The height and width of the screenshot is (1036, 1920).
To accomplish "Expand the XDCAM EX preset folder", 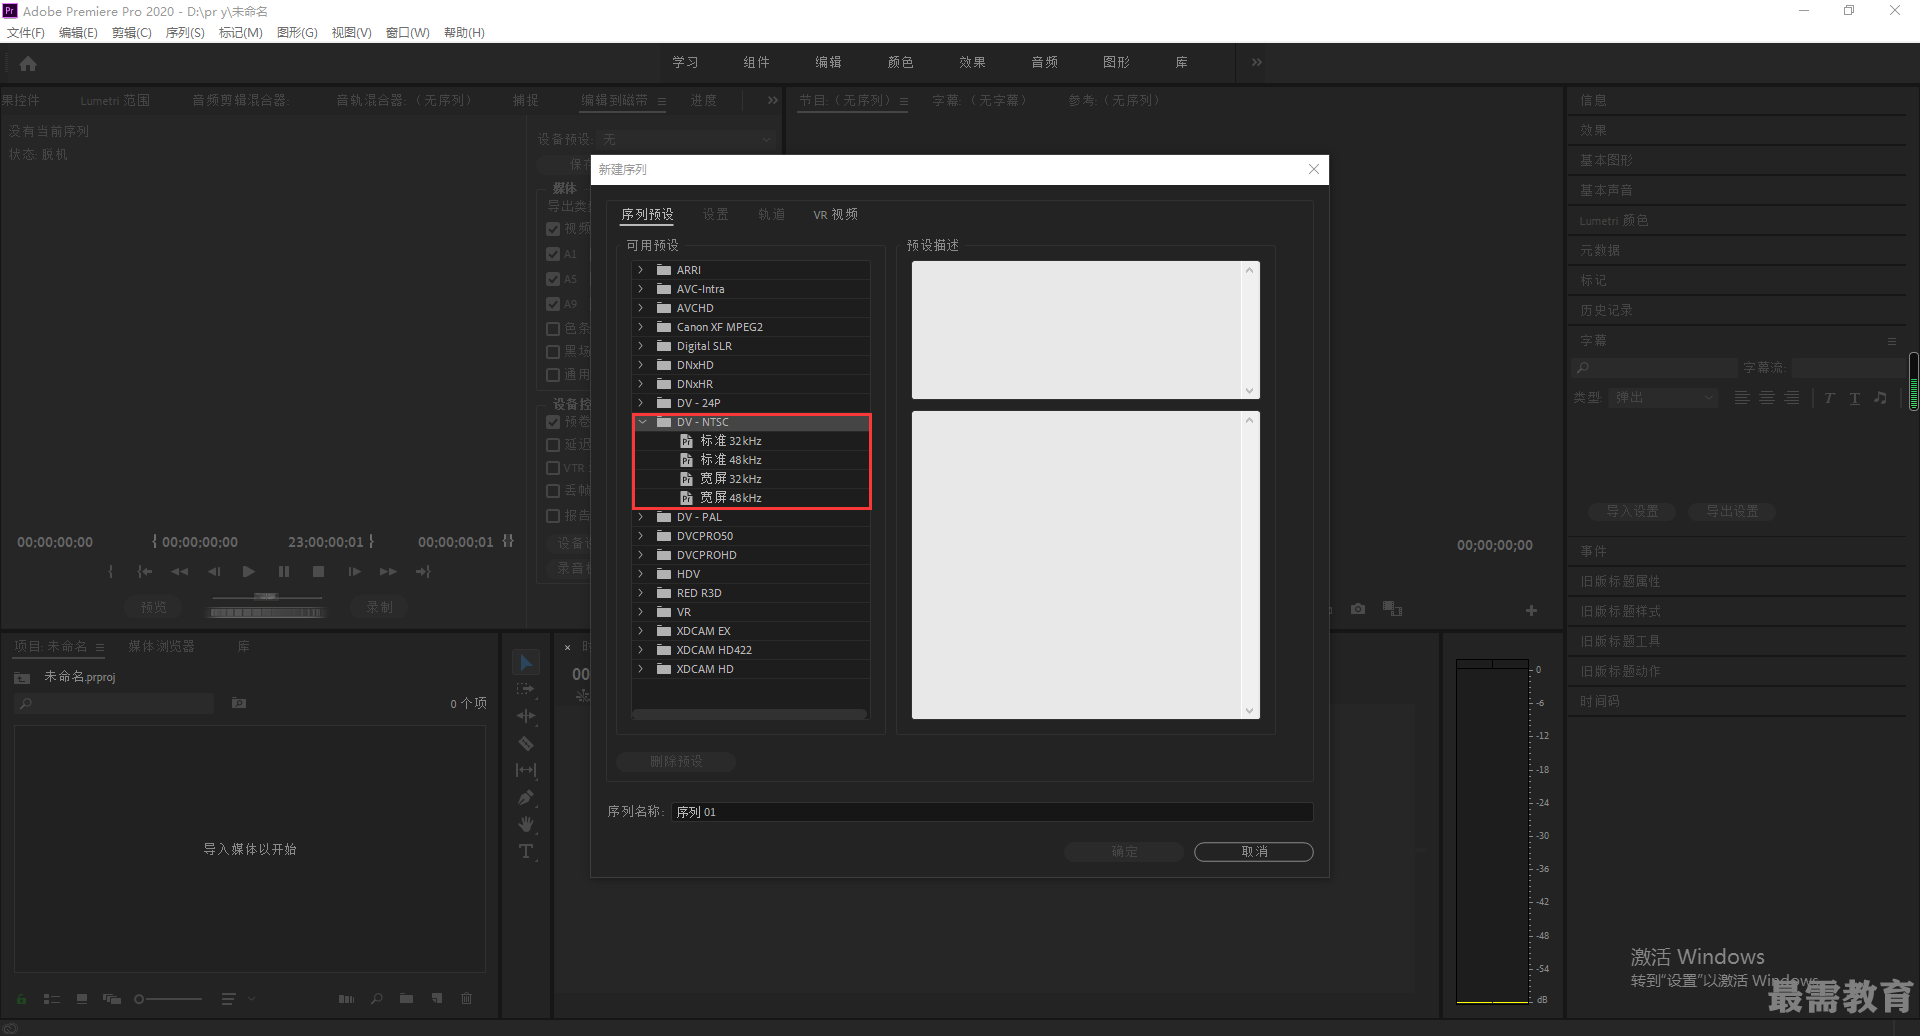I will [x=641, y=631].
